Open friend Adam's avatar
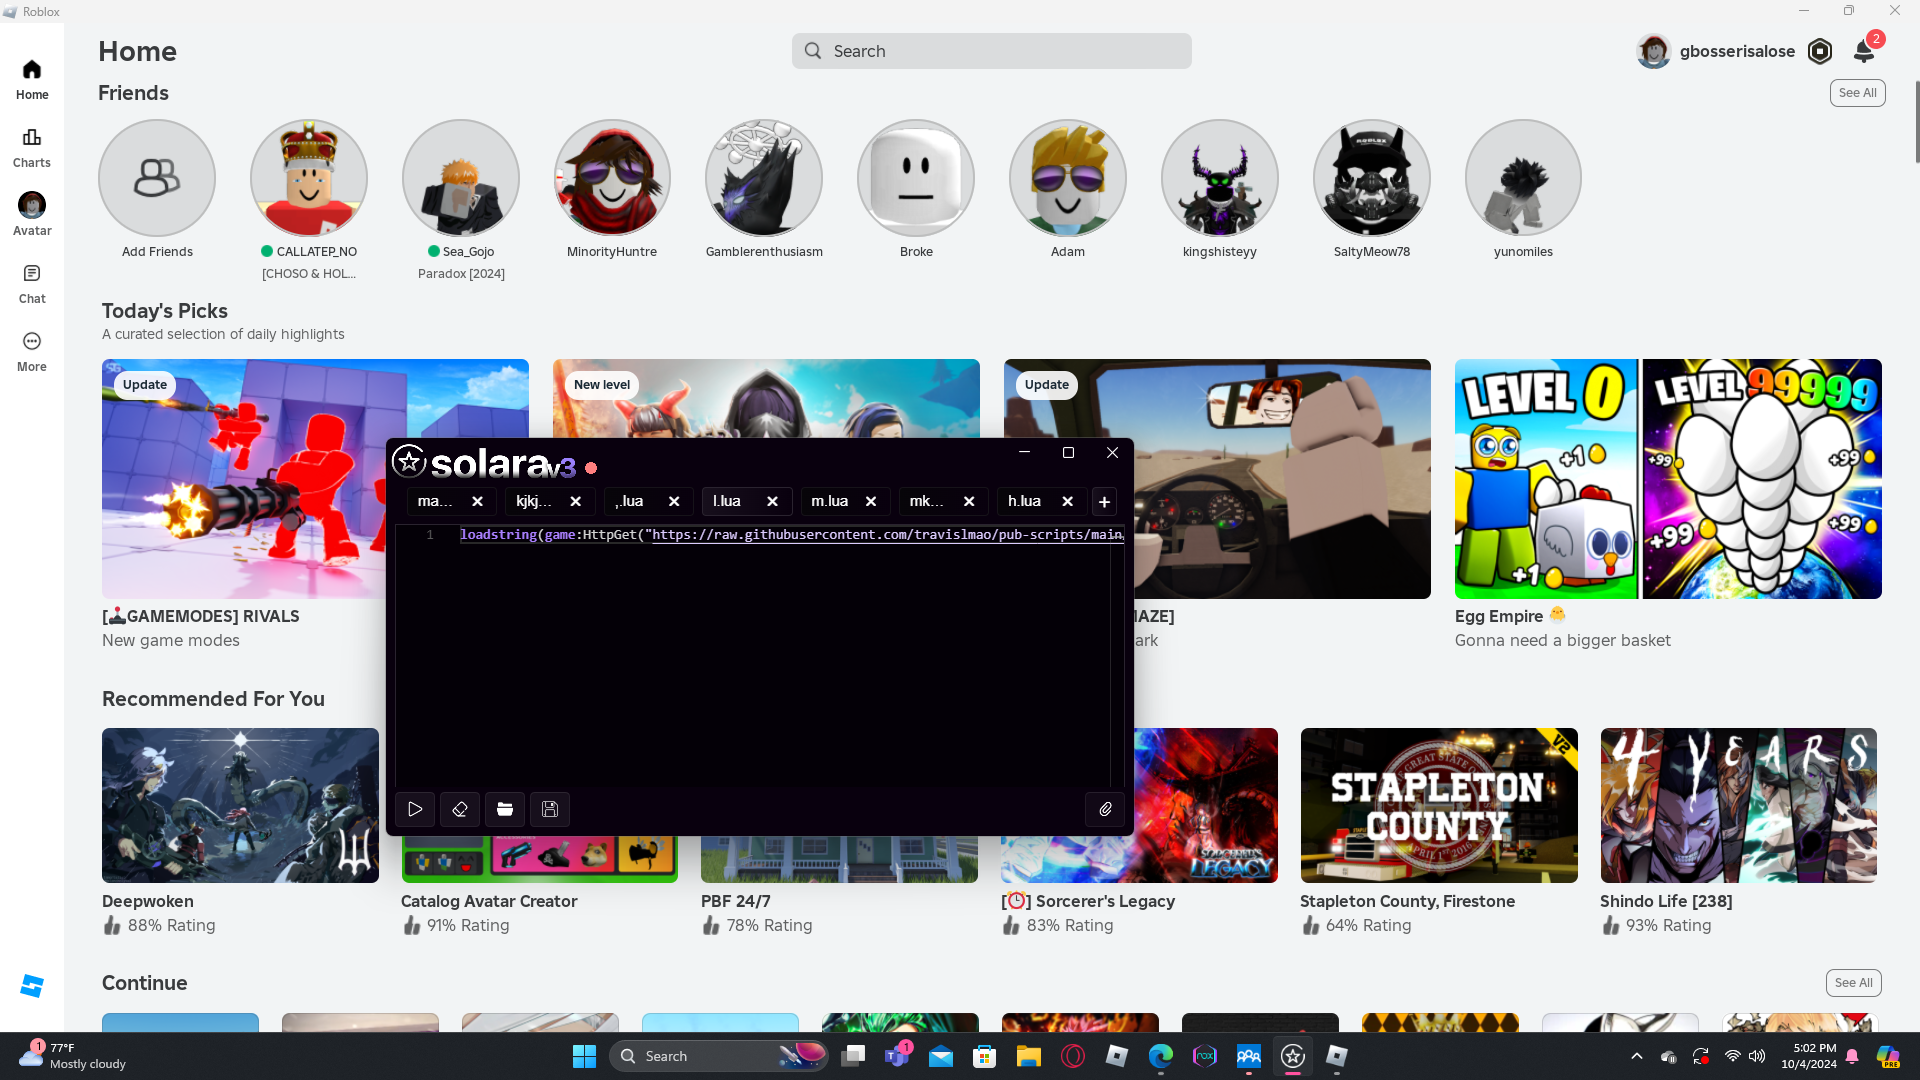 [1068, 178]
